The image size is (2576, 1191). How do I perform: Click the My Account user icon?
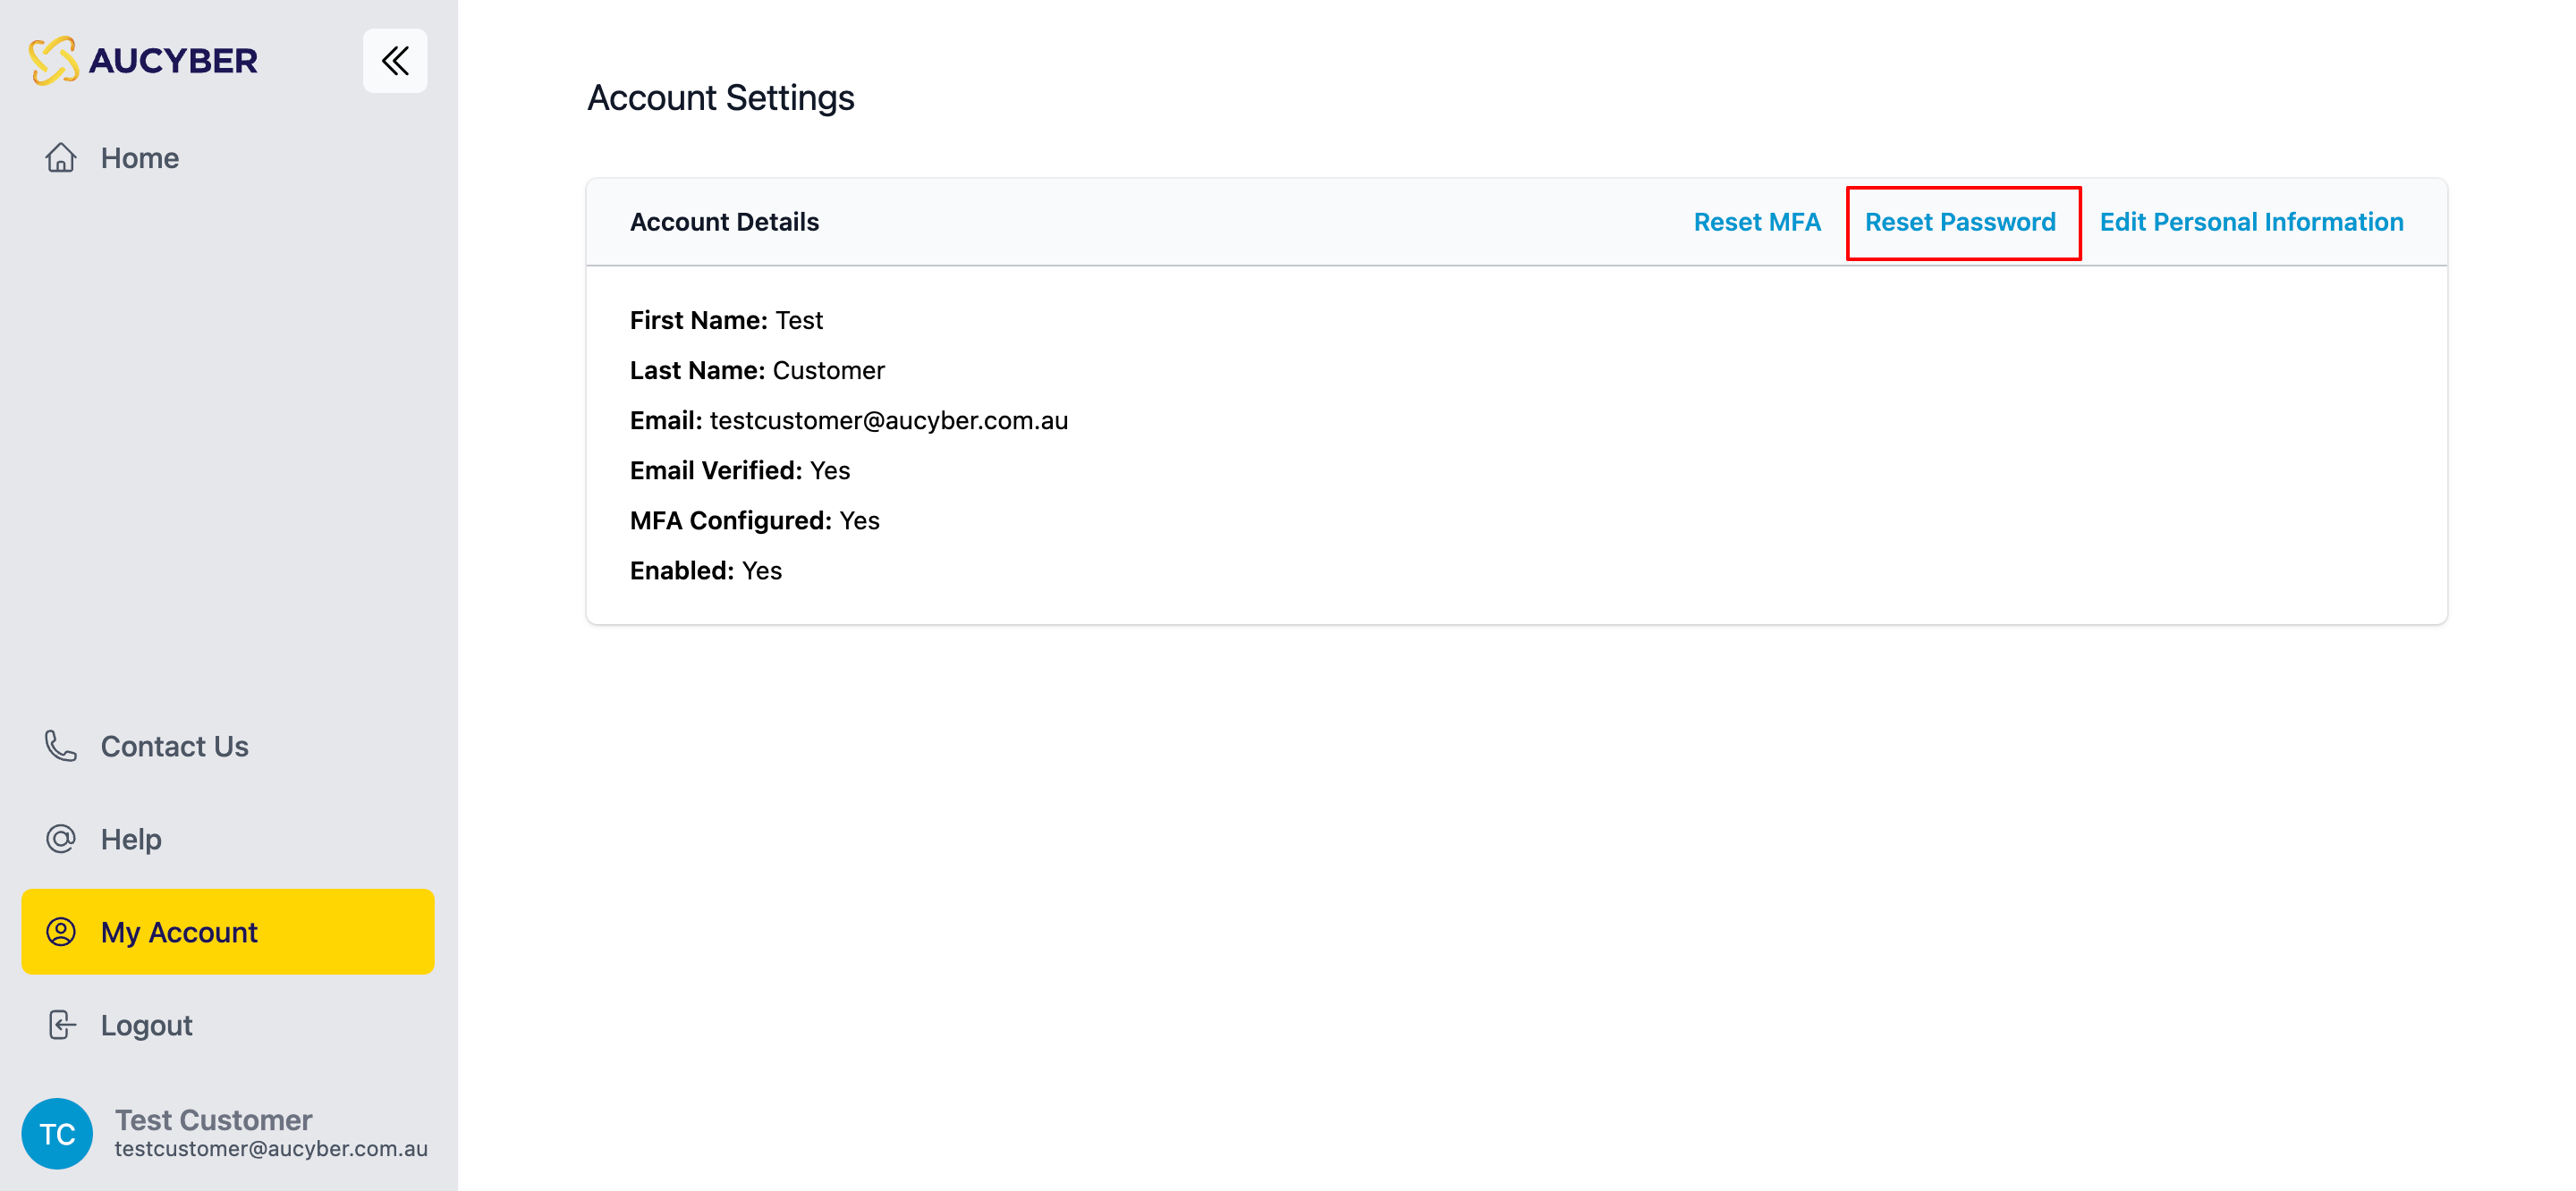(x=61, y=932)
